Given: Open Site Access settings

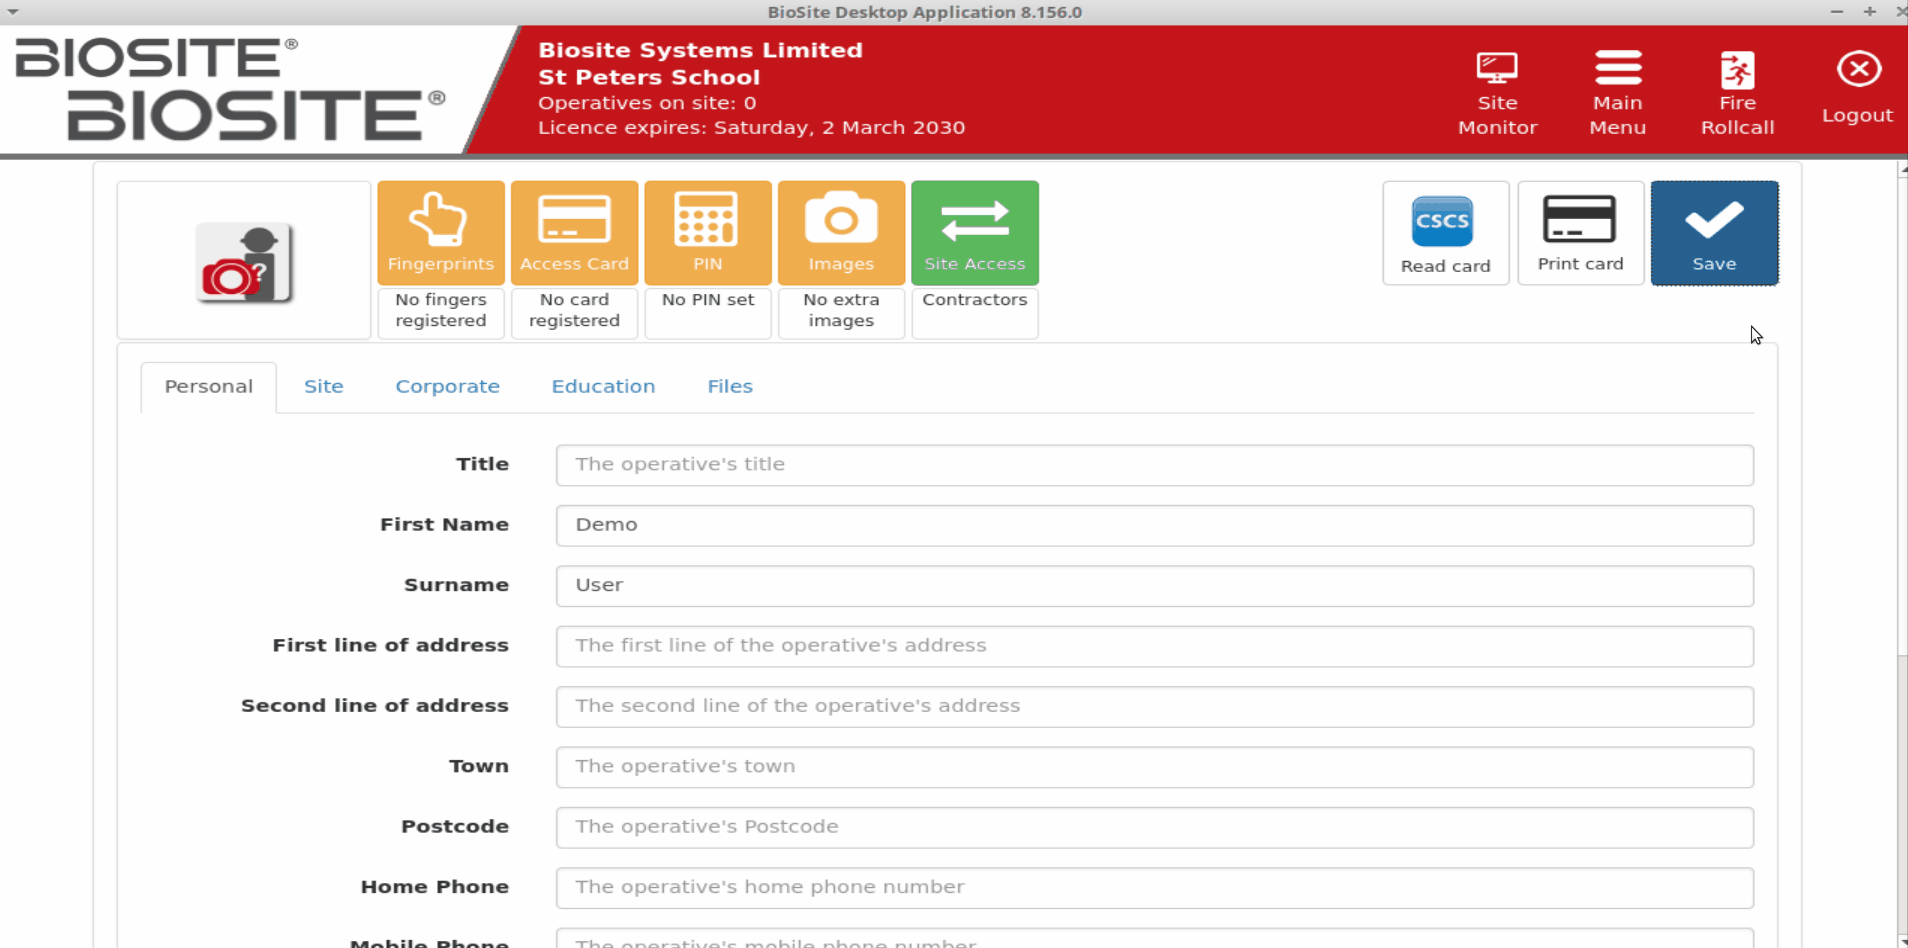Looking at the screenshot, I should (x=975, y=233).
